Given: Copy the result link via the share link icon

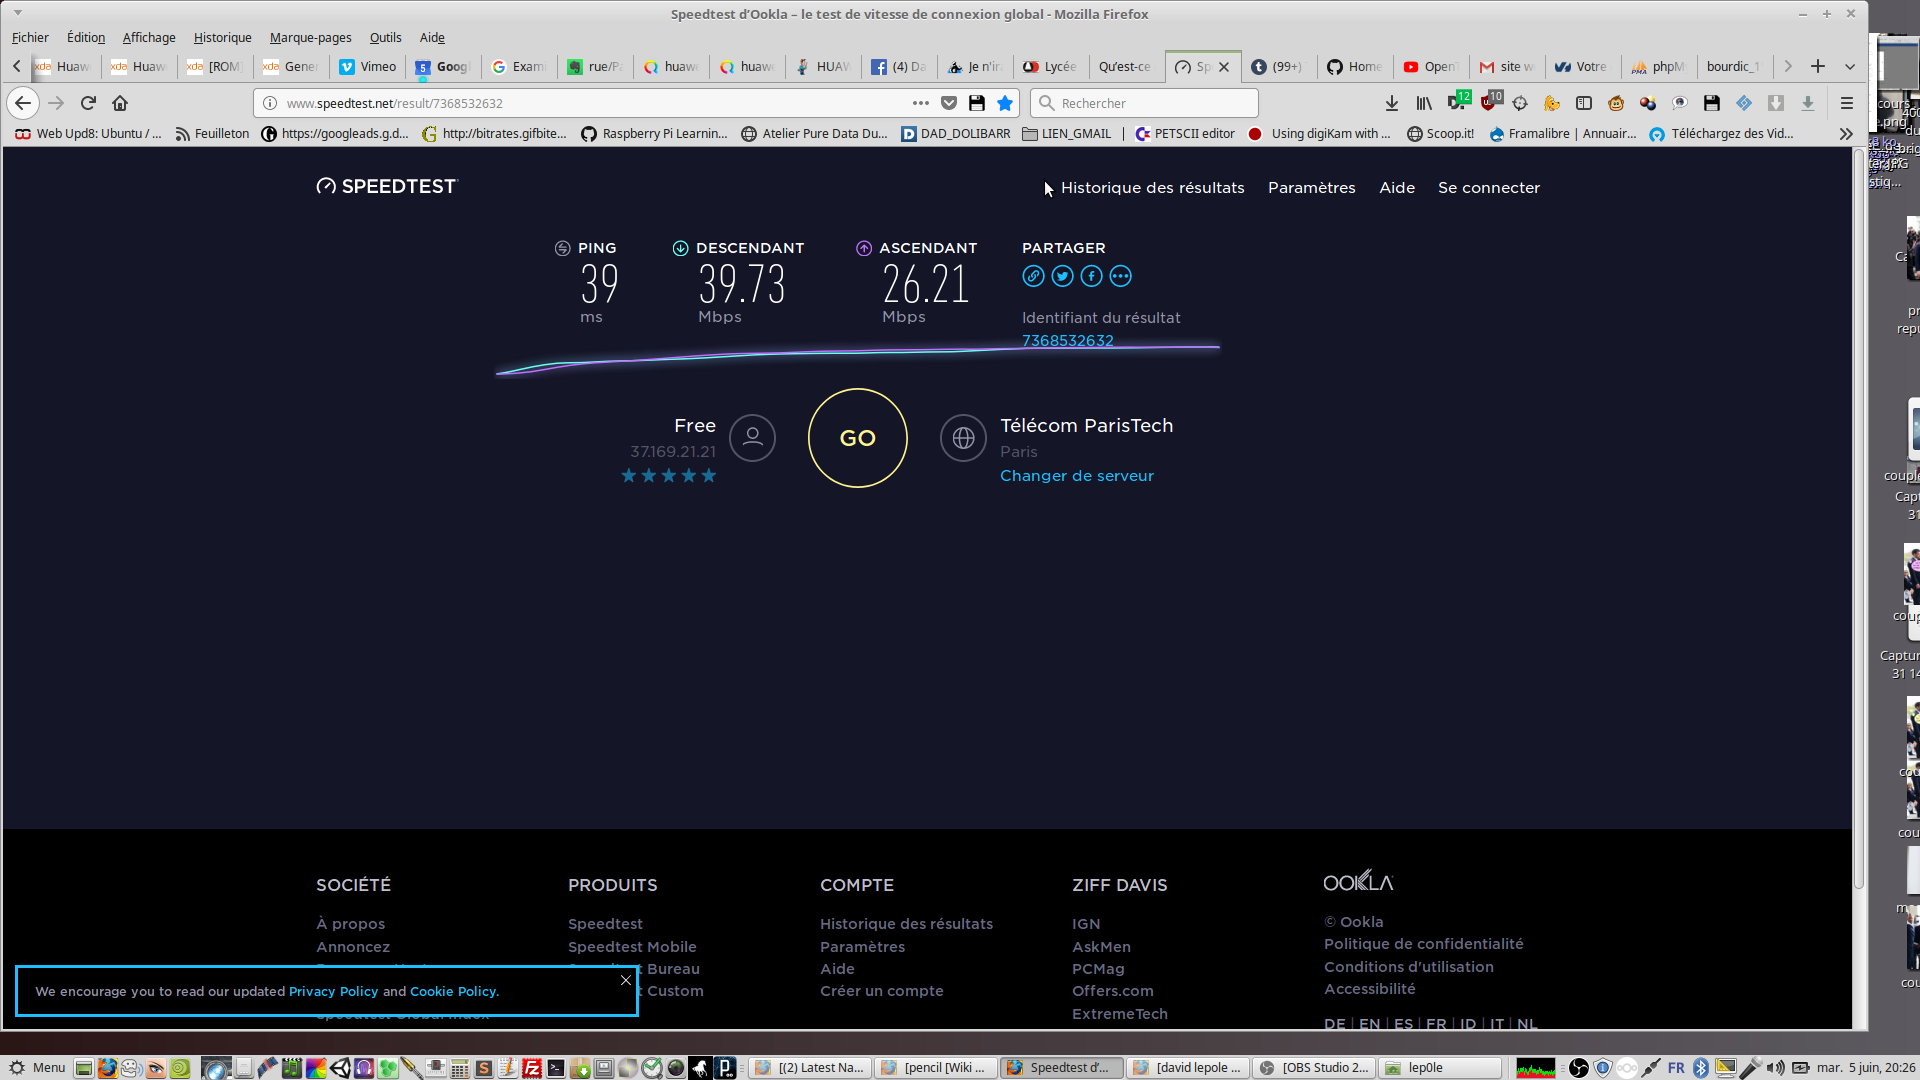Looking at the screenshot, I should pyautogui.click(x=1033, y=276).
